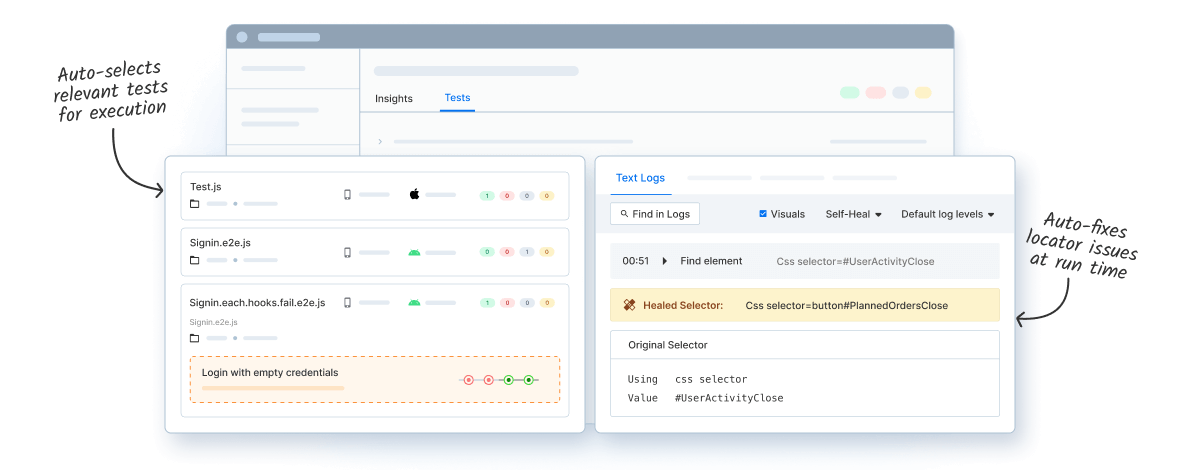Click the bandage icon beside Healed Selector
Screen dimensions: 1180x470
click(x=630, y=305)
